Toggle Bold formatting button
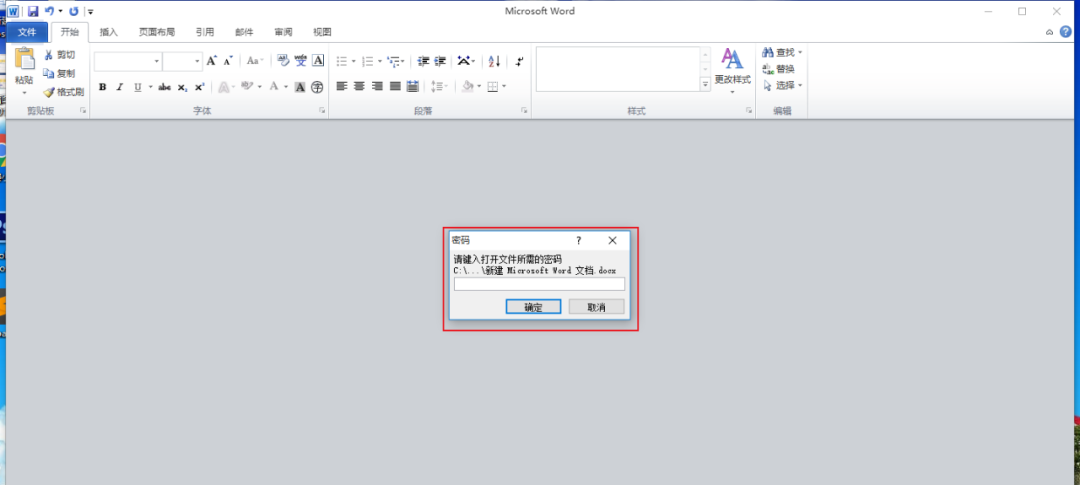1080x485 pixels. (102, 87)
